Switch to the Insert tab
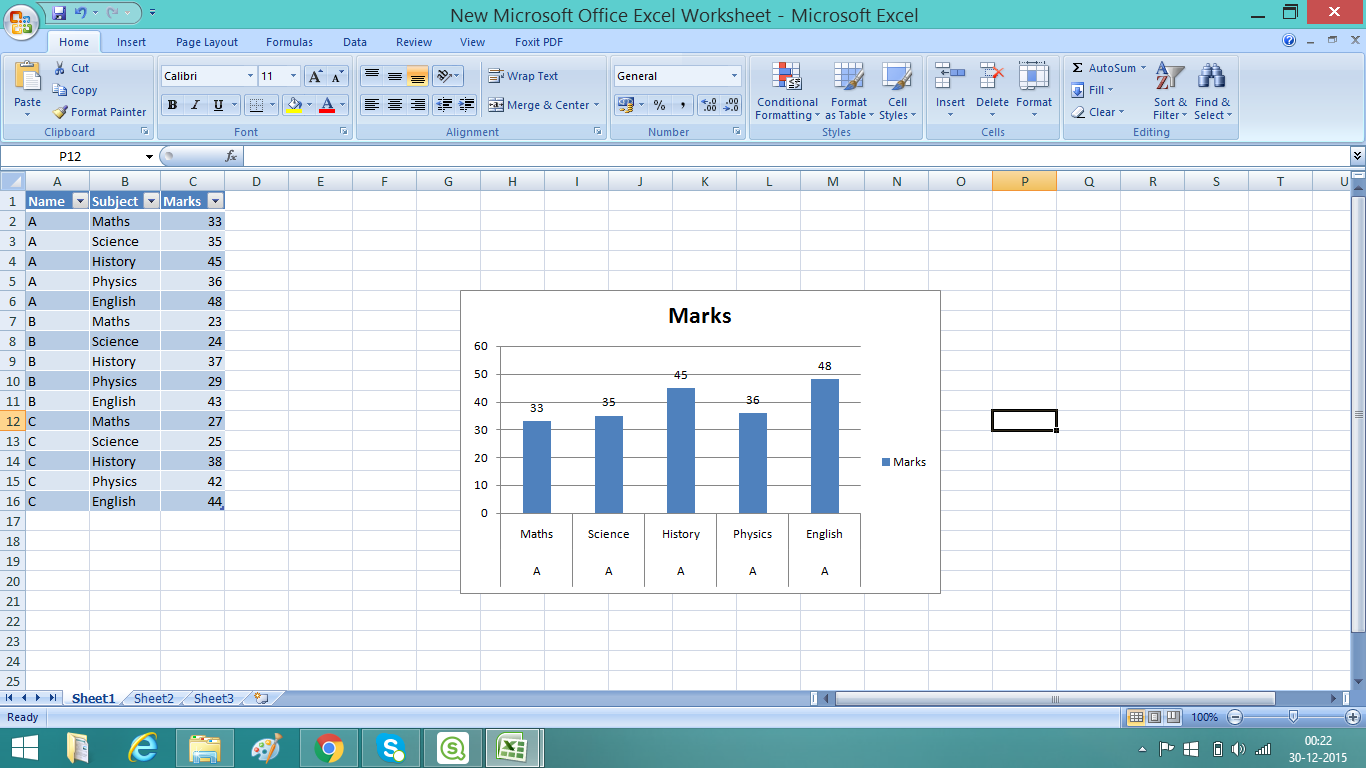Viewport: 1366px width, 768px height. (x=131, y=42)
